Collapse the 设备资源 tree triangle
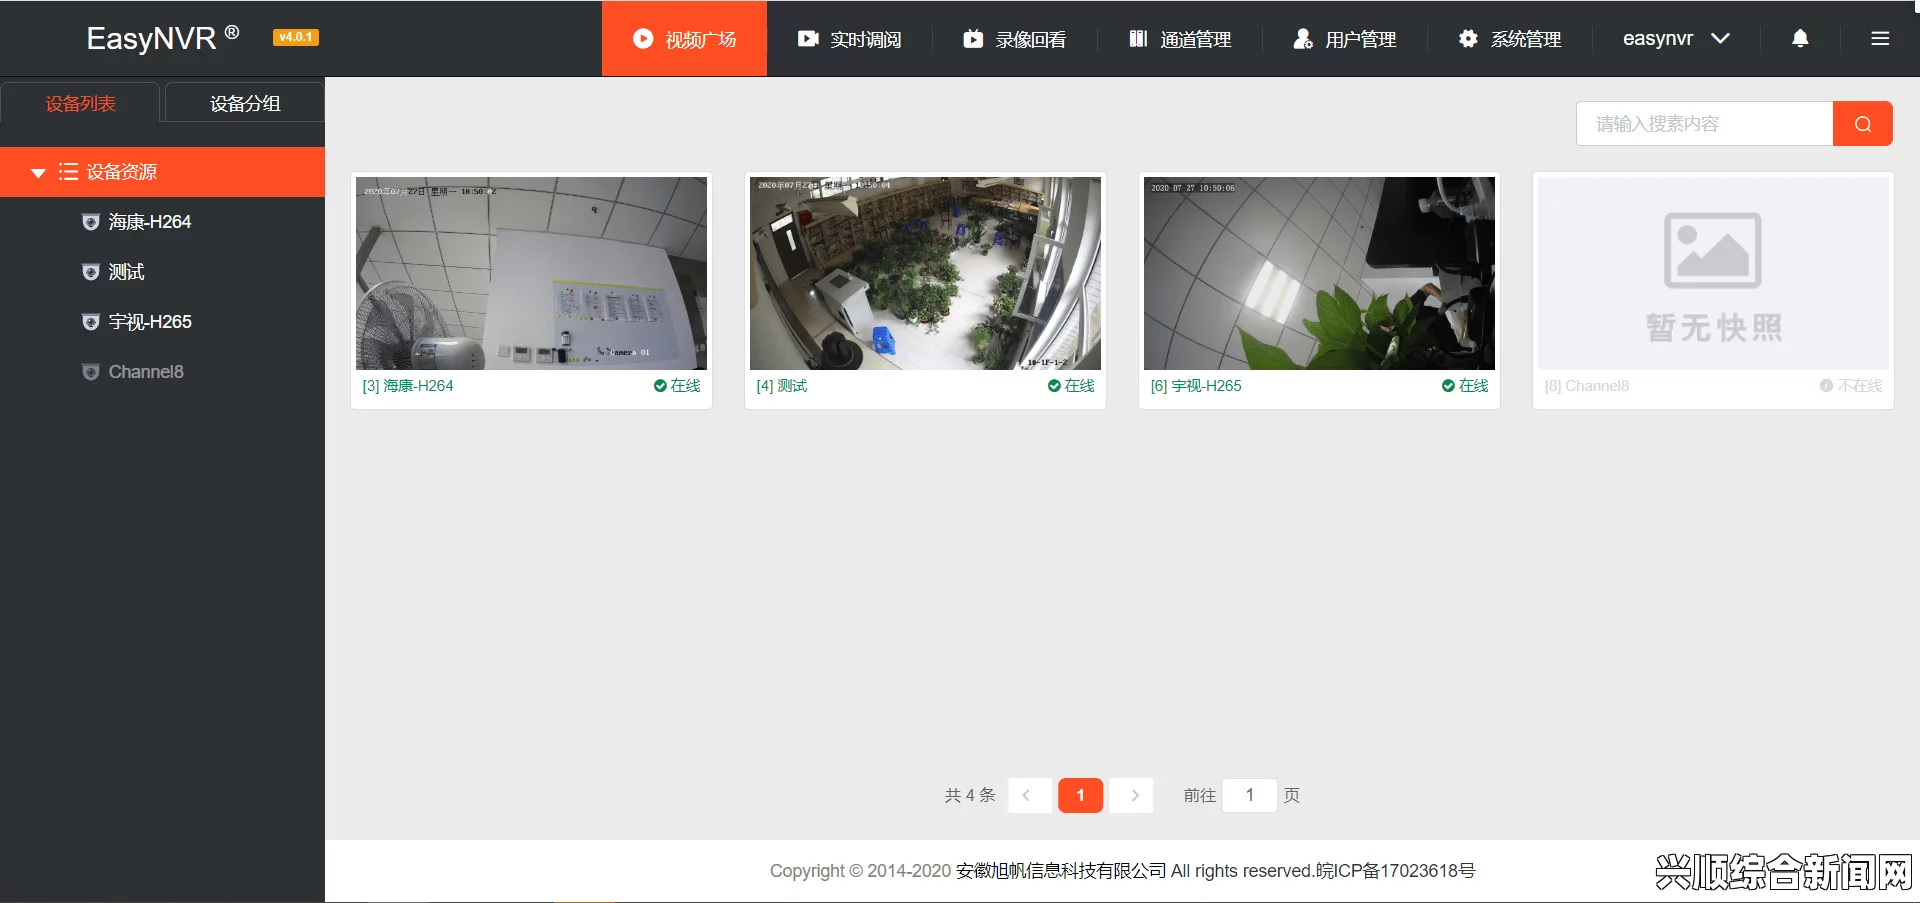 (38, 173)
